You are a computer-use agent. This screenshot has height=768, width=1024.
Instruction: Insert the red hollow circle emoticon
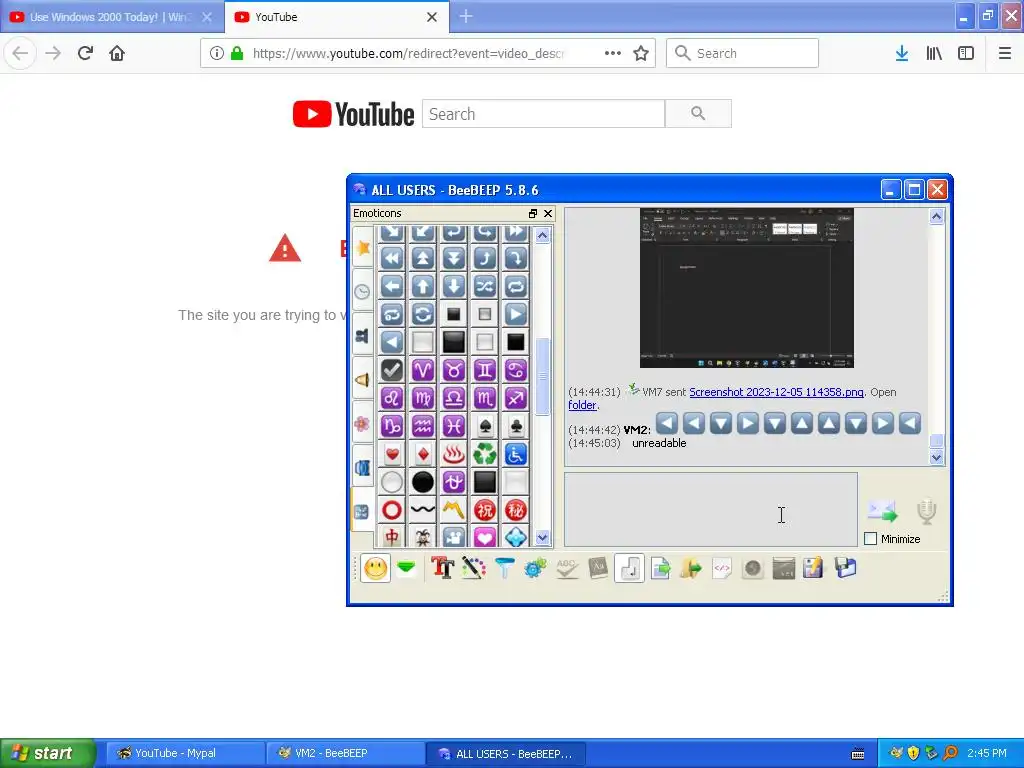click(x=392, y=511)
